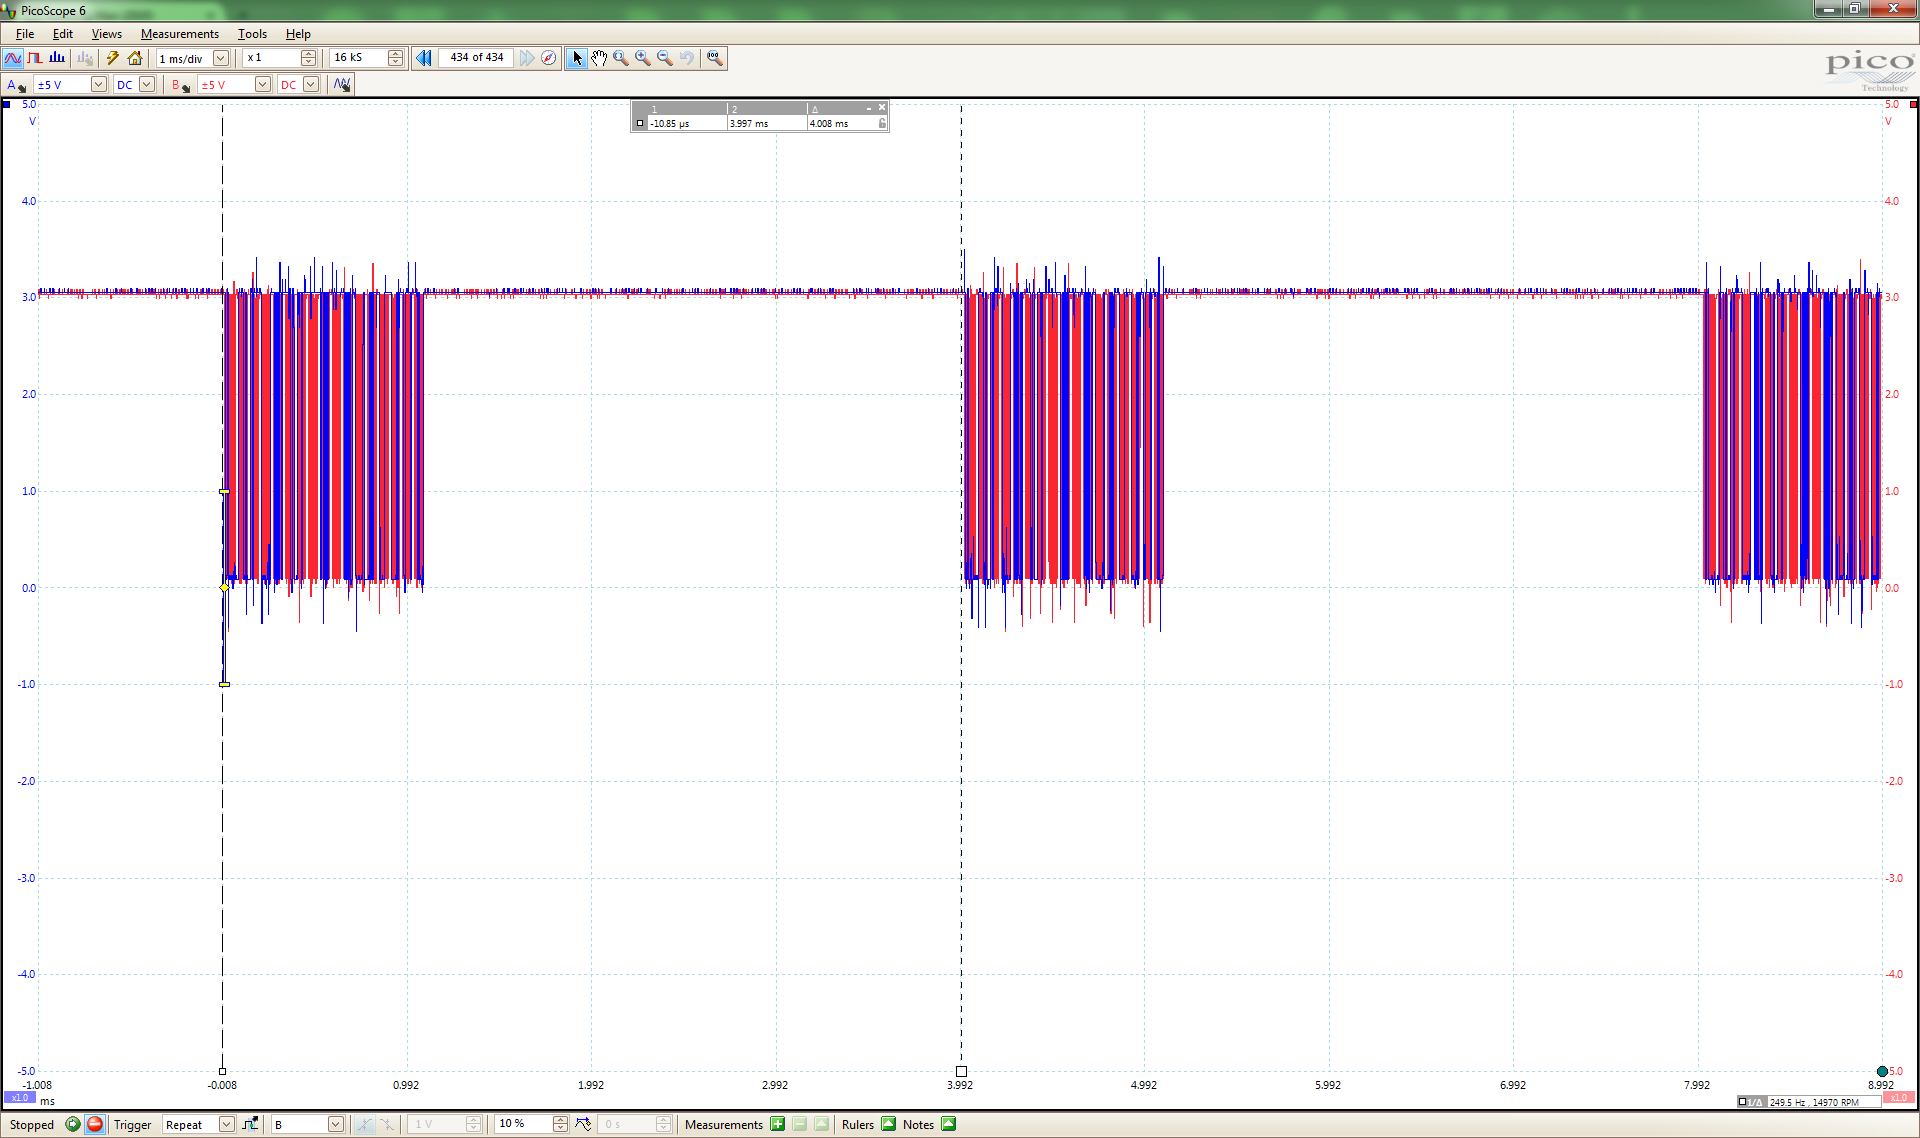Click the ruler legend lock icon
Image resolution: width=1920 pixels, height=1138 pixels.
tap(882, 123)
